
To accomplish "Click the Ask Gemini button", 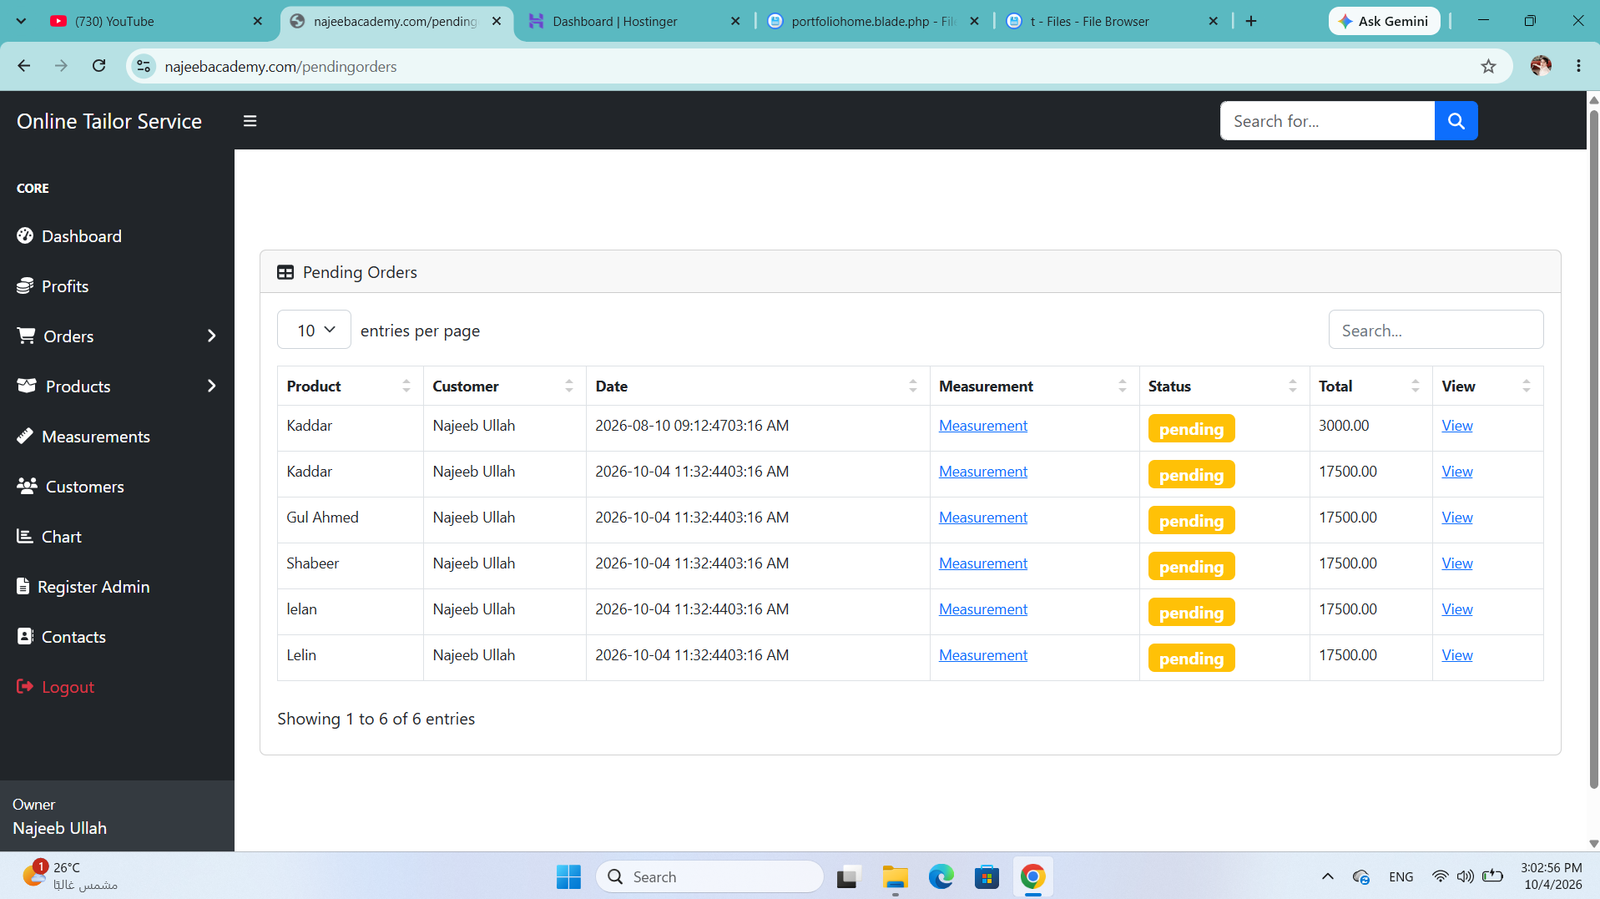I will click(x=1384, y=21).
